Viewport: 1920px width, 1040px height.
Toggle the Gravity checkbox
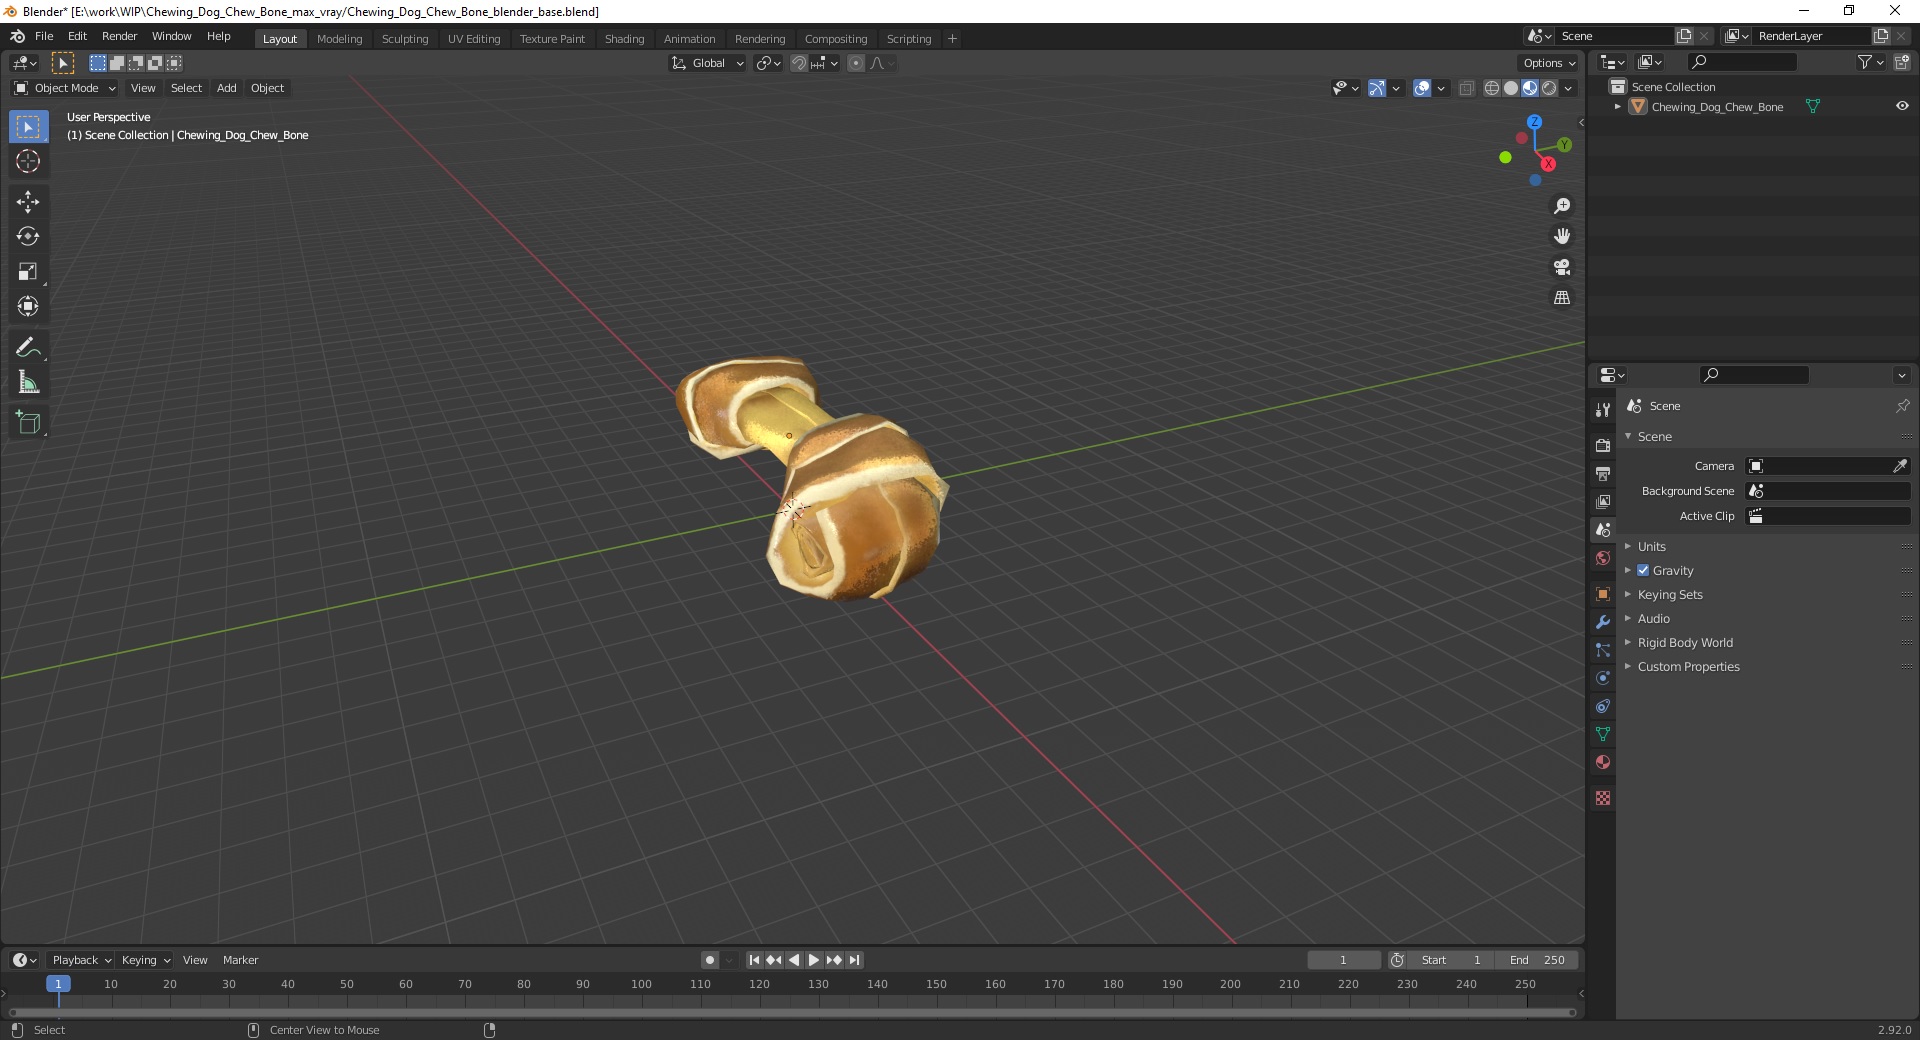(1643, 570)
